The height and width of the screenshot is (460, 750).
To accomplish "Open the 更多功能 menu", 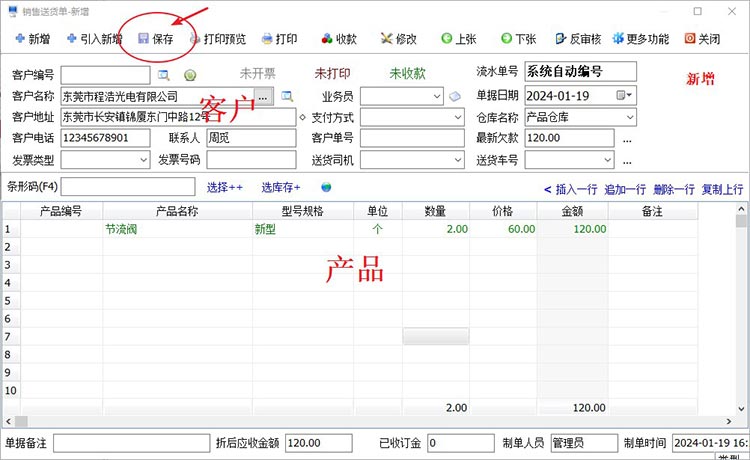I will tap(640, 39).
